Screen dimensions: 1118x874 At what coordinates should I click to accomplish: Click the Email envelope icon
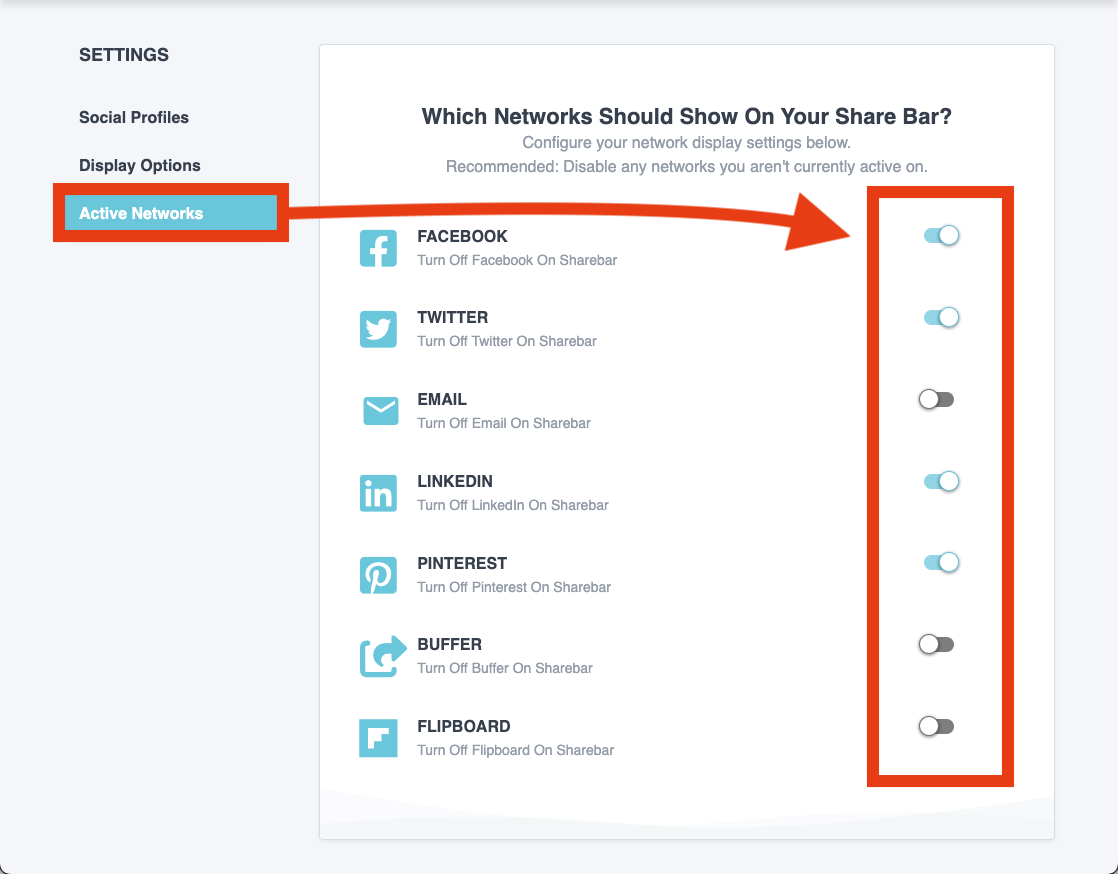pyautogui.click(x=381, y=411)
